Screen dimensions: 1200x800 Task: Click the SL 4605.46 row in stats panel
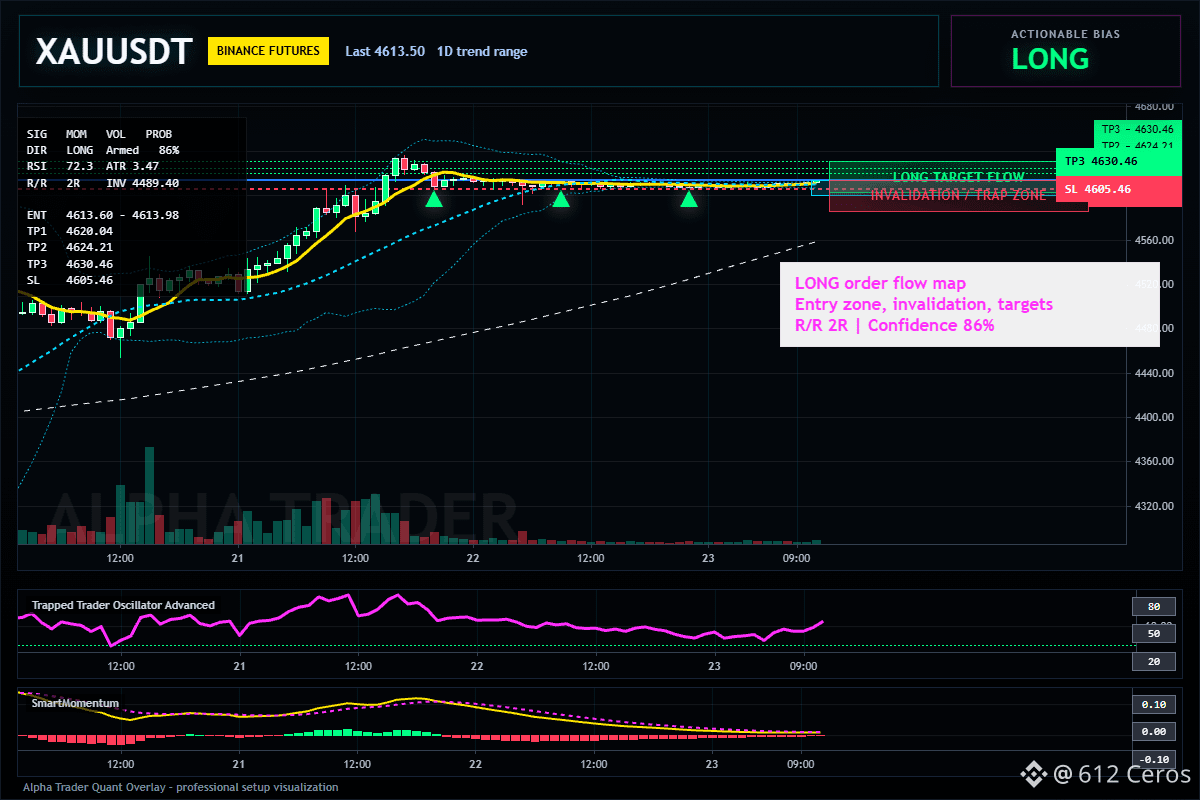click(x=70, y=281)
